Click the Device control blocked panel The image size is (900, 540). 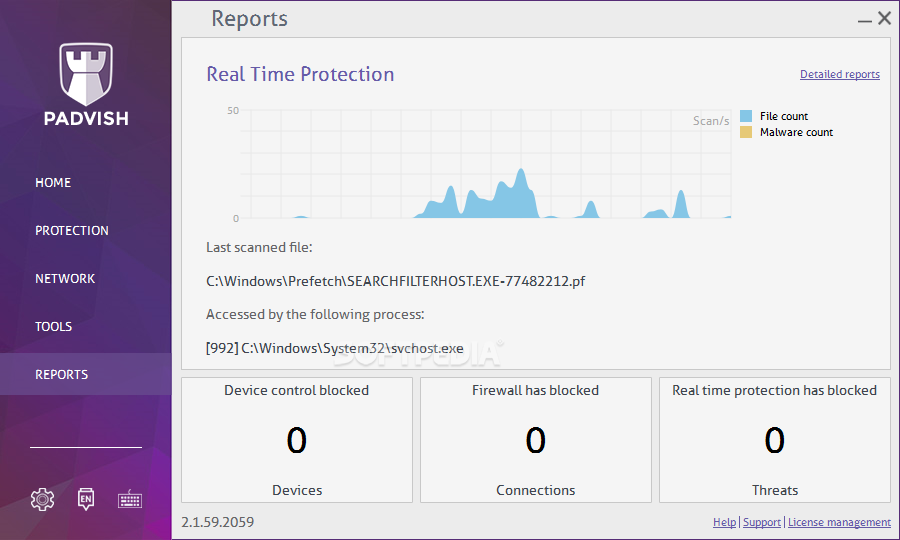[x=297, y=440]
